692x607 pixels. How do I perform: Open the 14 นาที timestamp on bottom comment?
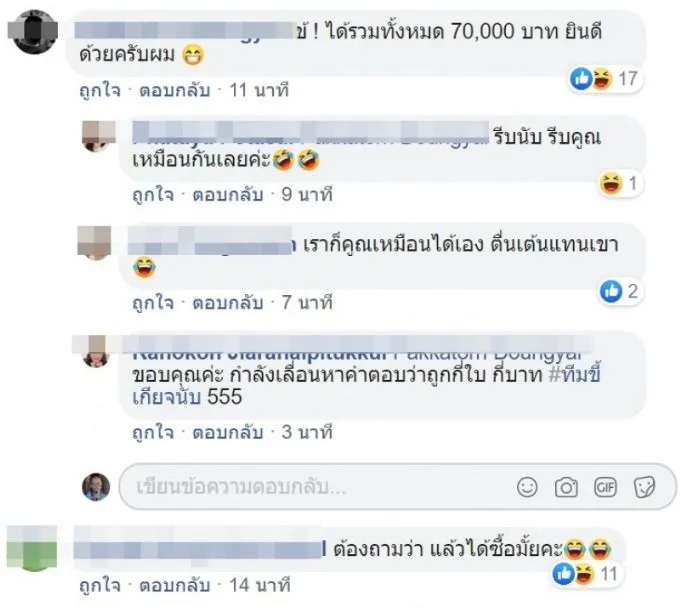click(x=260, y=585)
